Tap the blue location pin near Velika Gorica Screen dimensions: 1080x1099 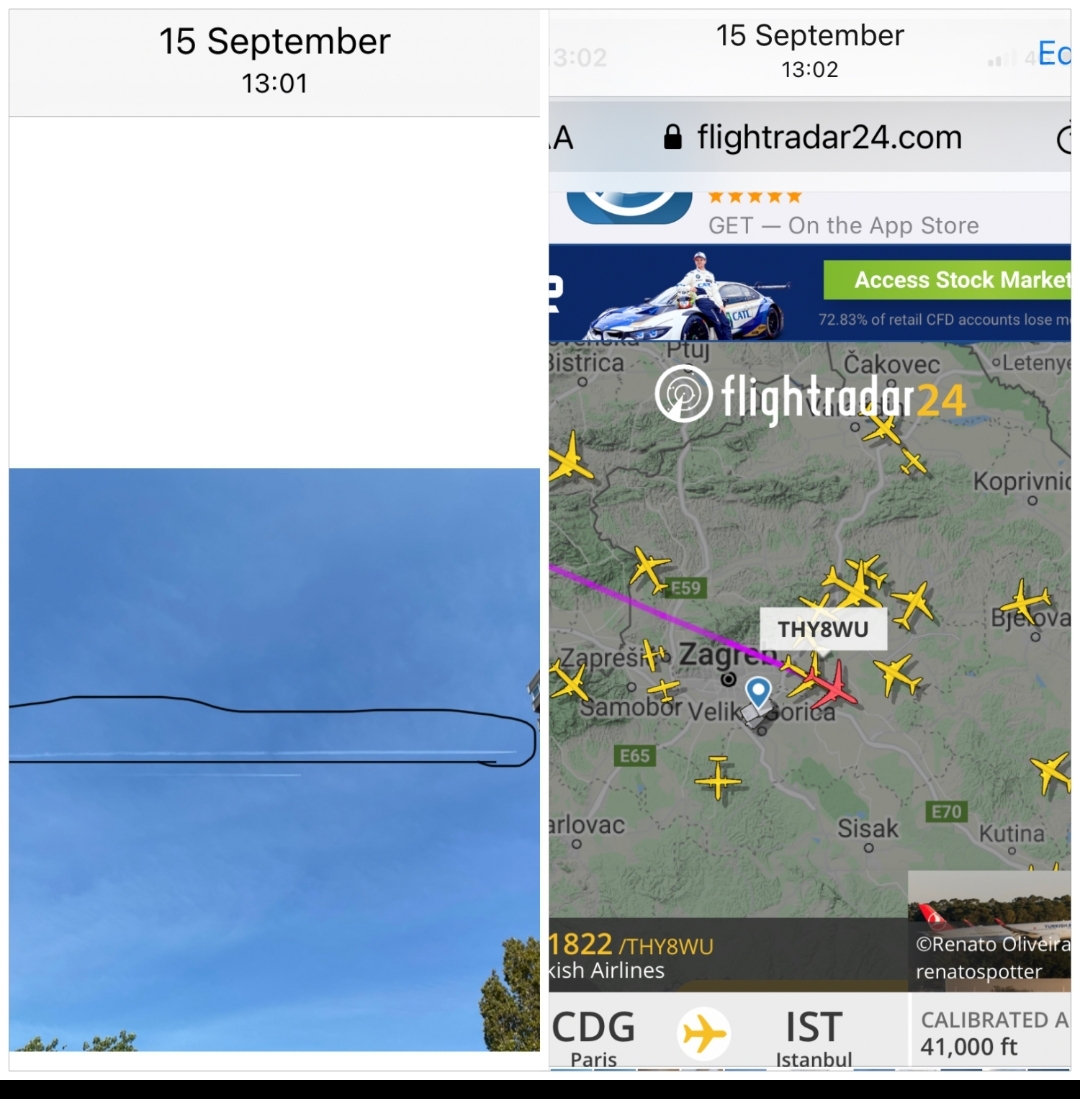(758, 692)
